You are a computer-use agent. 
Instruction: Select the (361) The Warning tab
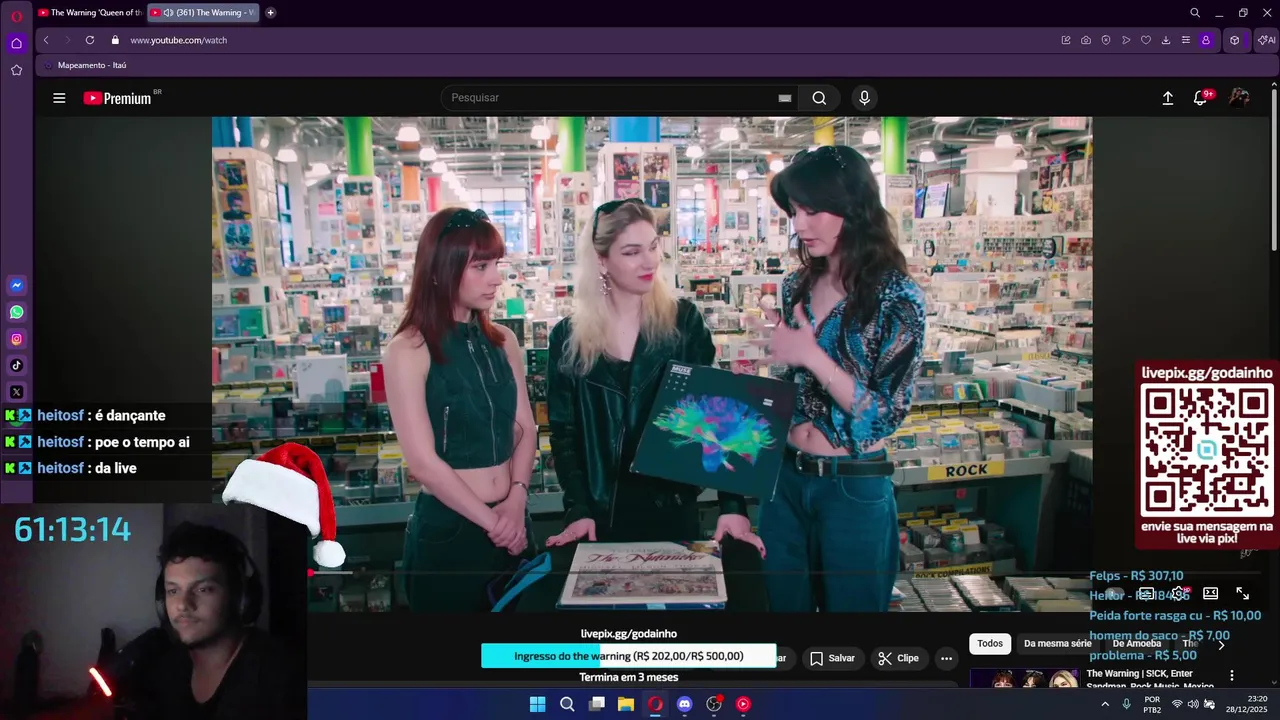(203, 13)
